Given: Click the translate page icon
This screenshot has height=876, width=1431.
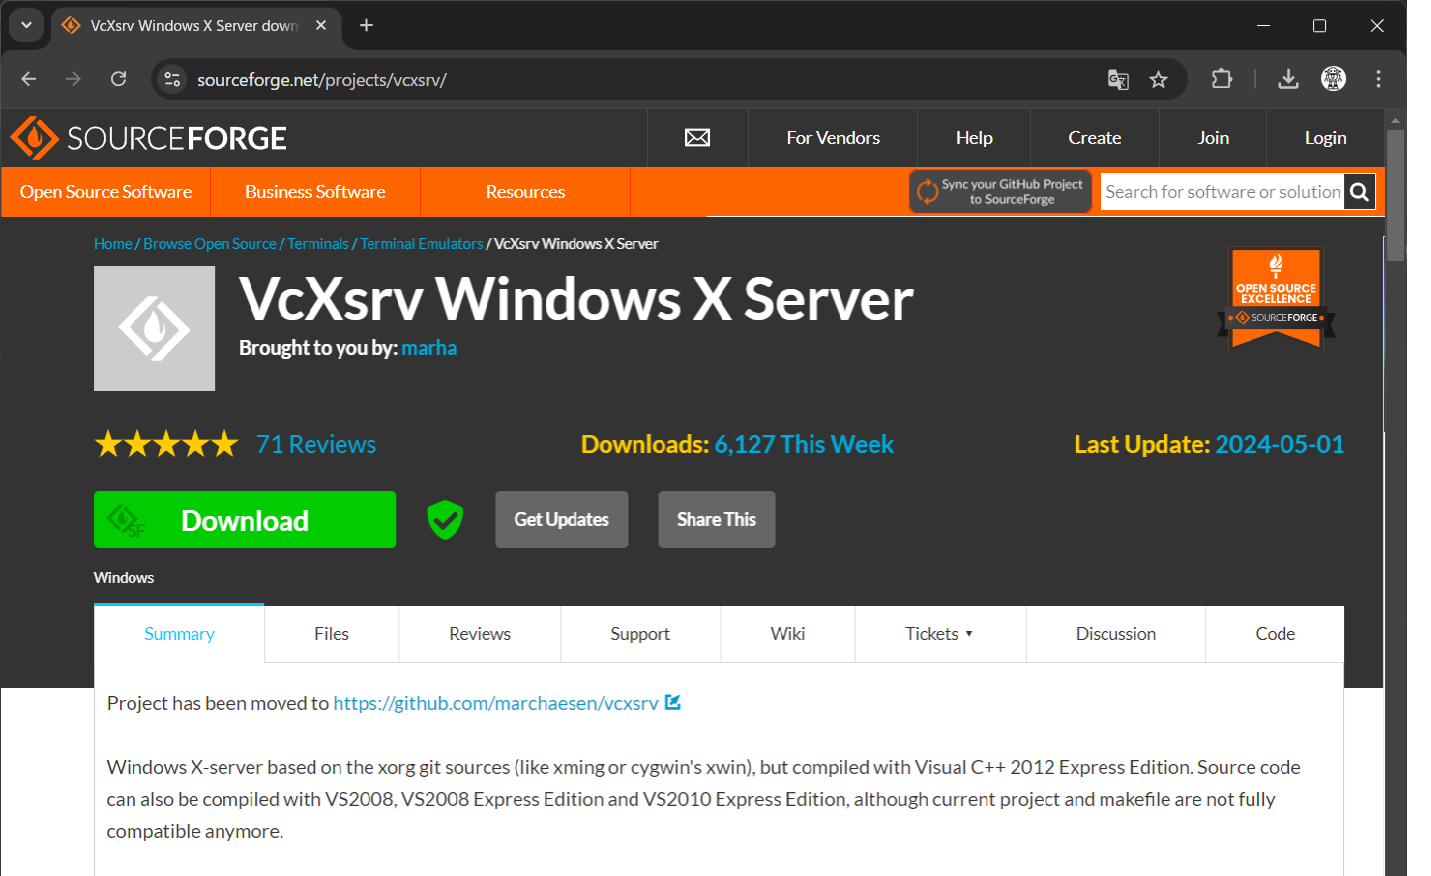Looking at the screenshot, I should 1118,80.
